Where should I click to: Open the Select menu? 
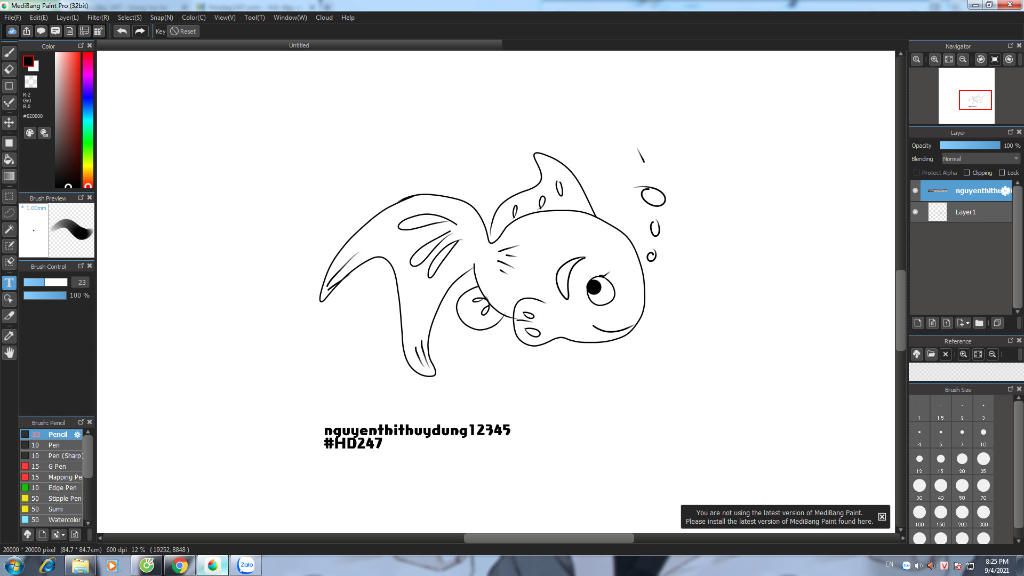[129, 18]
